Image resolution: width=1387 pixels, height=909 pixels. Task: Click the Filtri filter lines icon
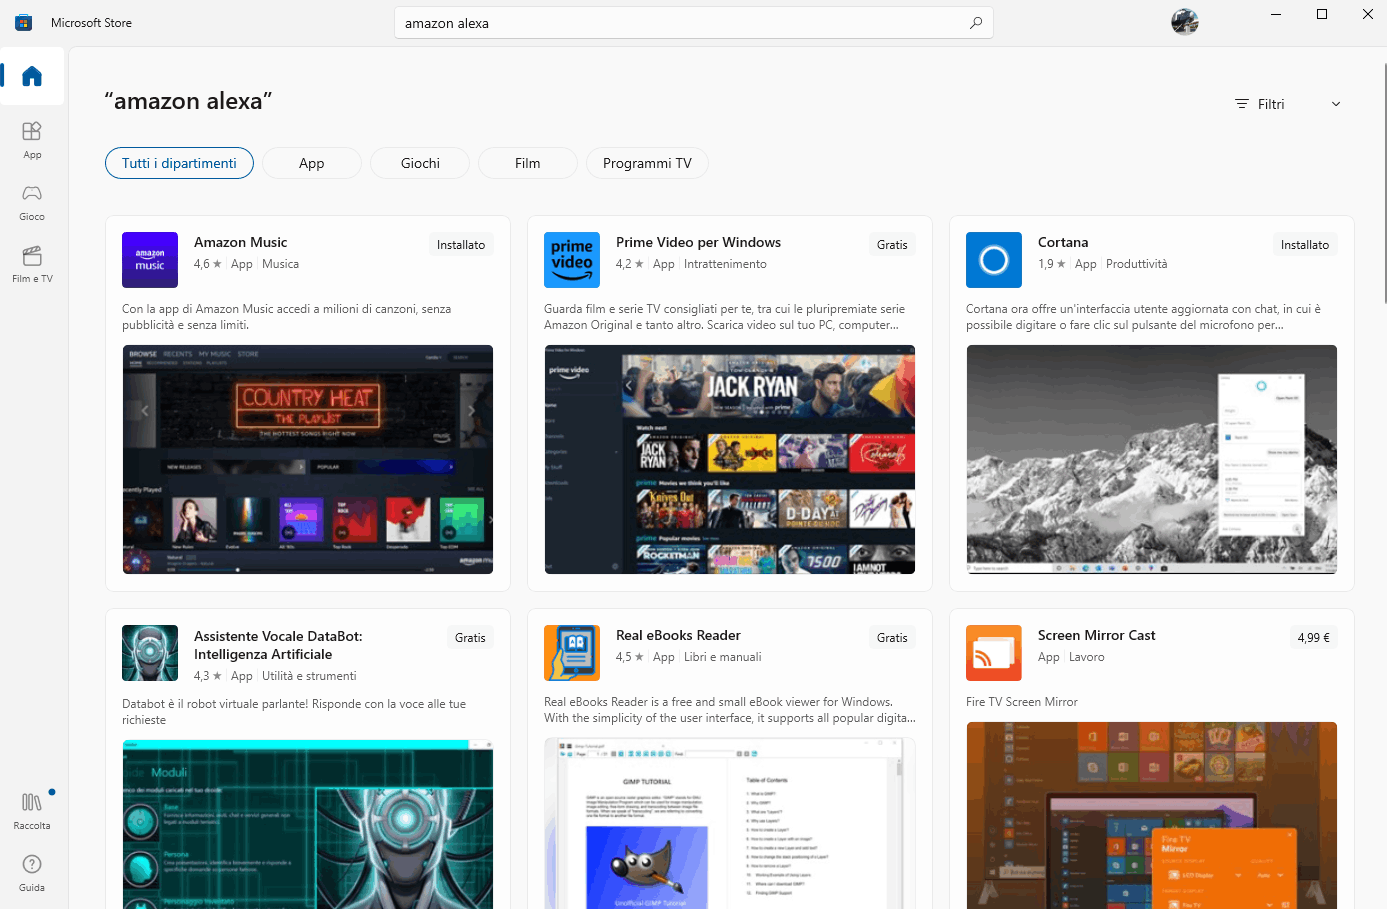[x=1242, y=104]
